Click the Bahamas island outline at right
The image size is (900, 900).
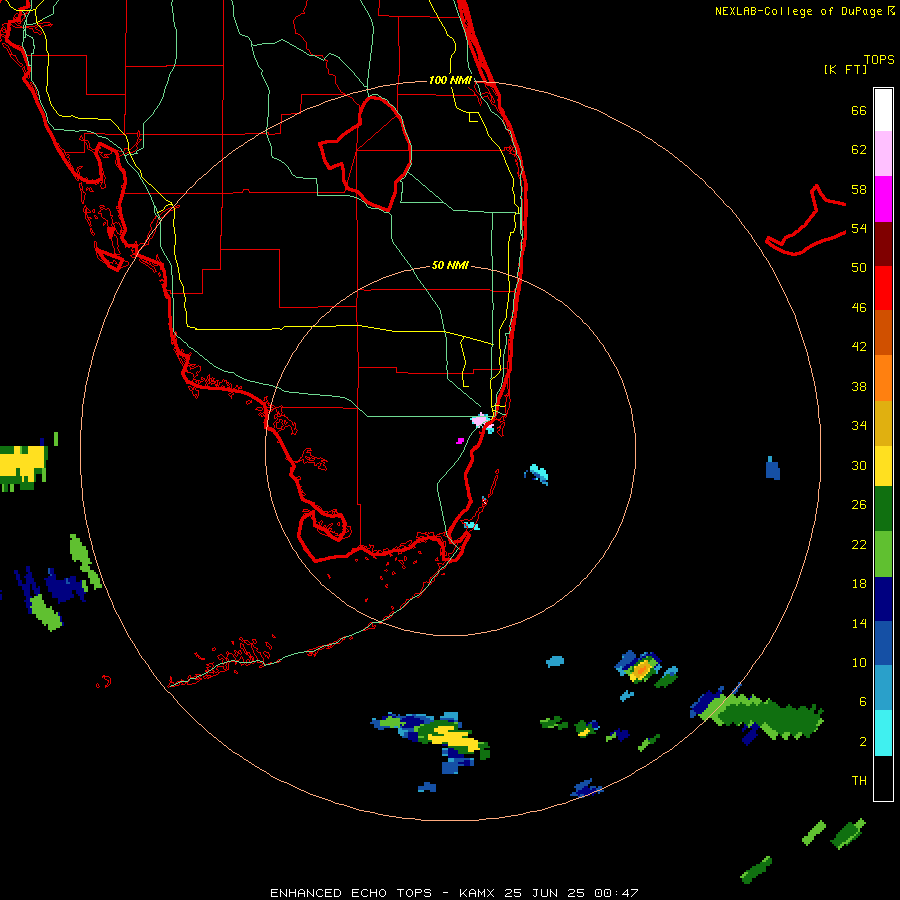tap(806, 221)
